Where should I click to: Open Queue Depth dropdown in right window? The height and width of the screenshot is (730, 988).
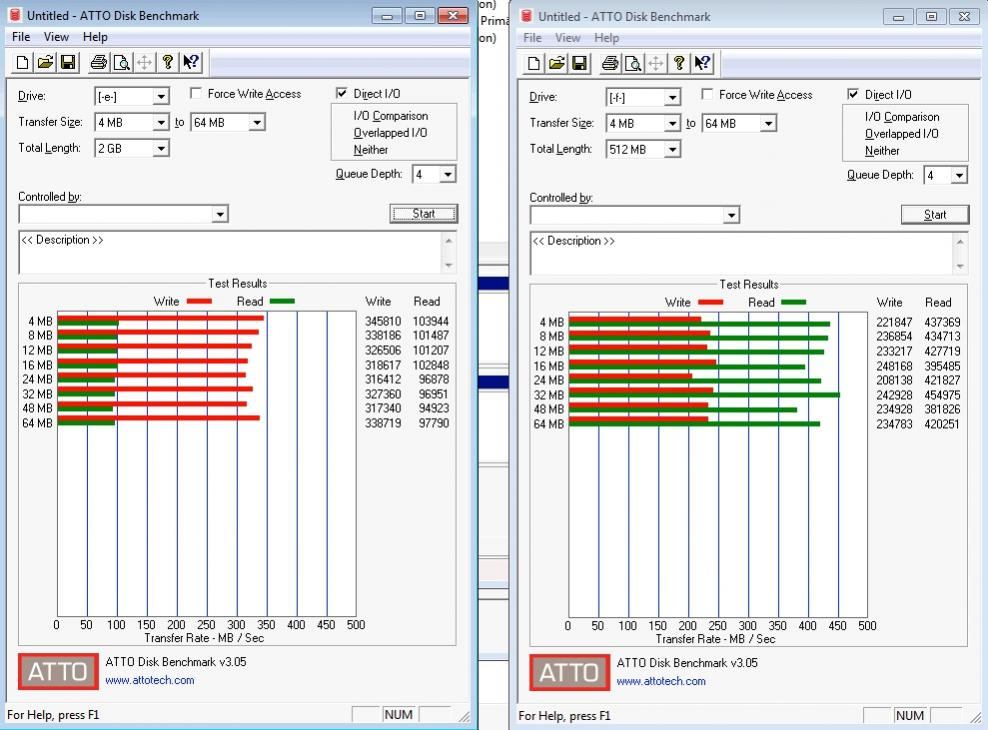[959, 175]
